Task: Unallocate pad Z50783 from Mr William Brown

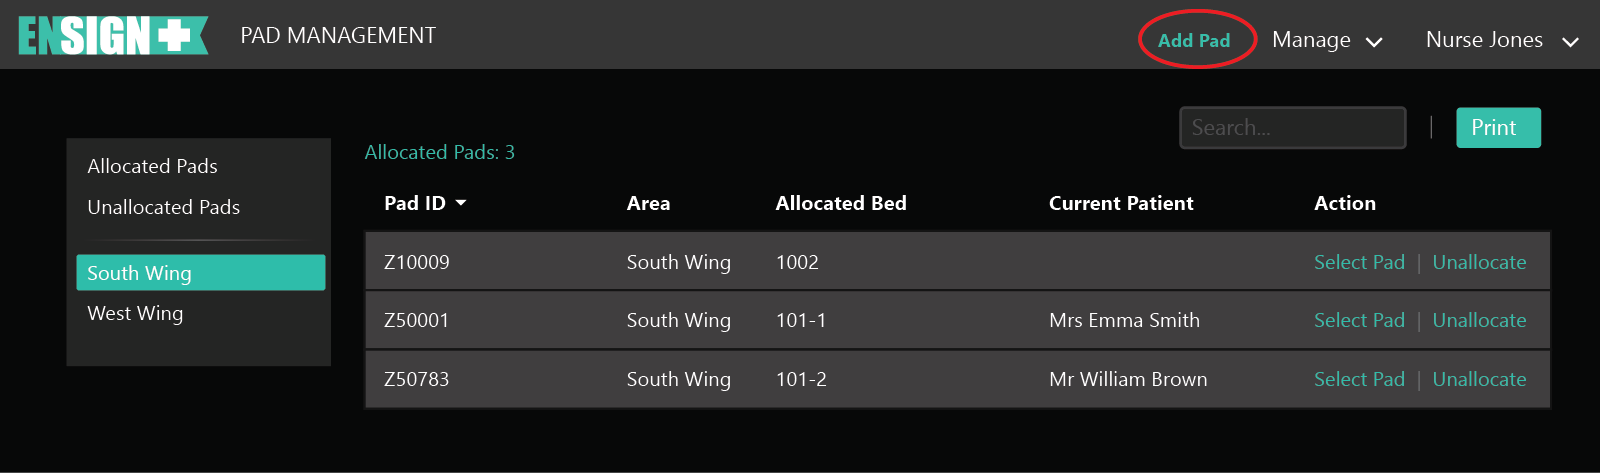Action: pos(1479,379)
